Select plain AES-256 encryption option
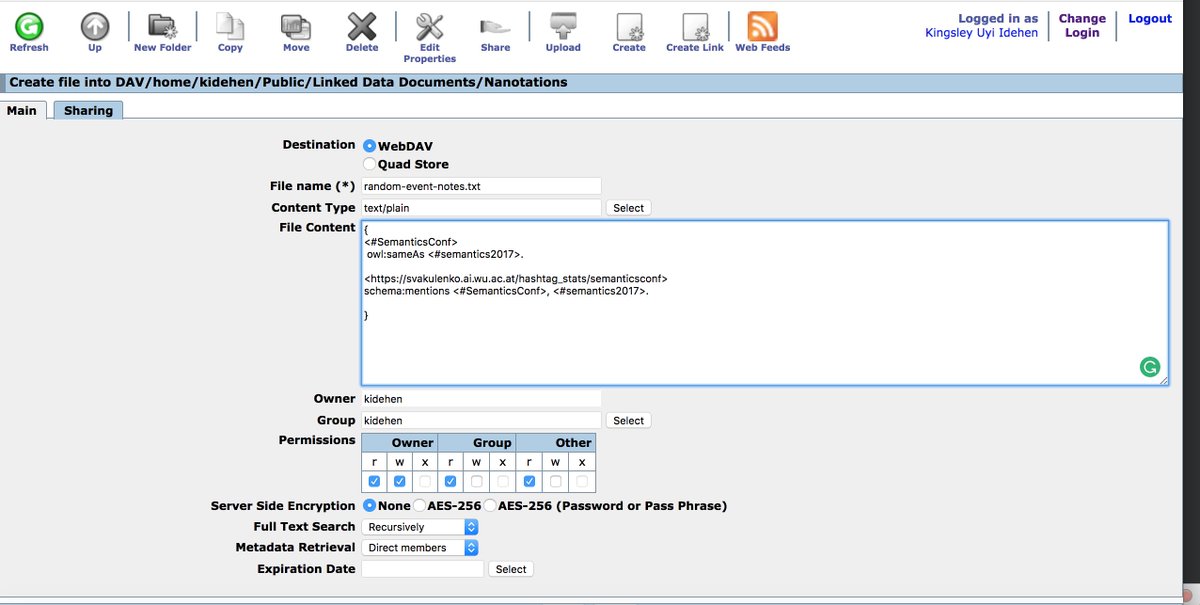 click(x=420, y=506)
